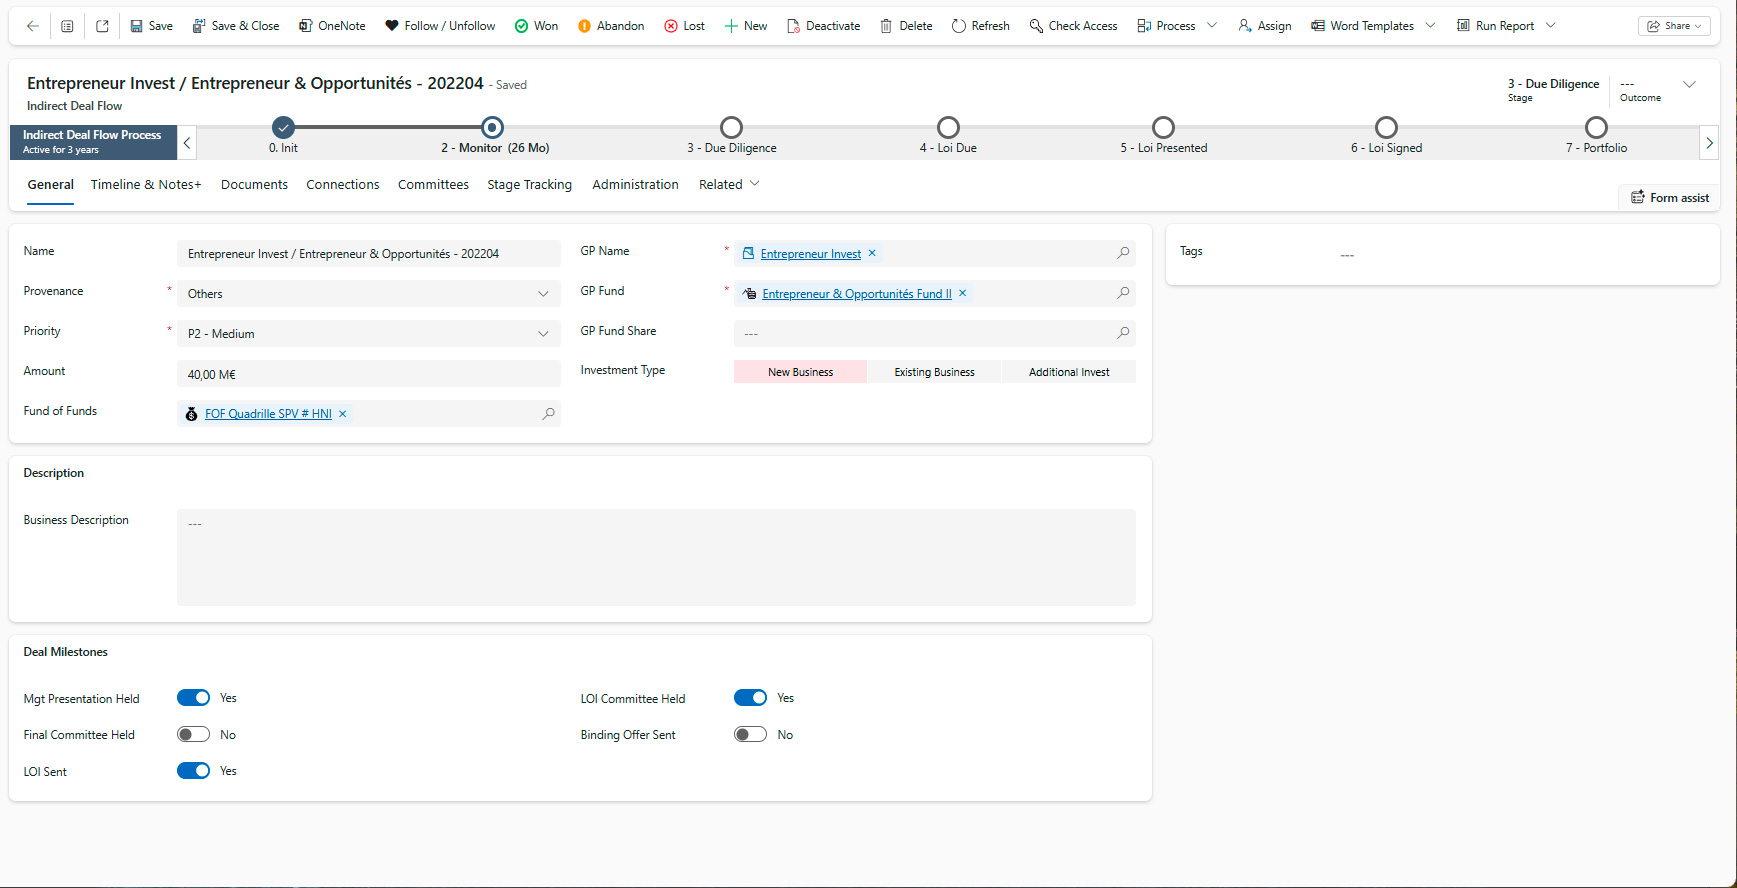Show next process stages arrow
Viewport: 1737px width, 888px height.
(1709, 143)
